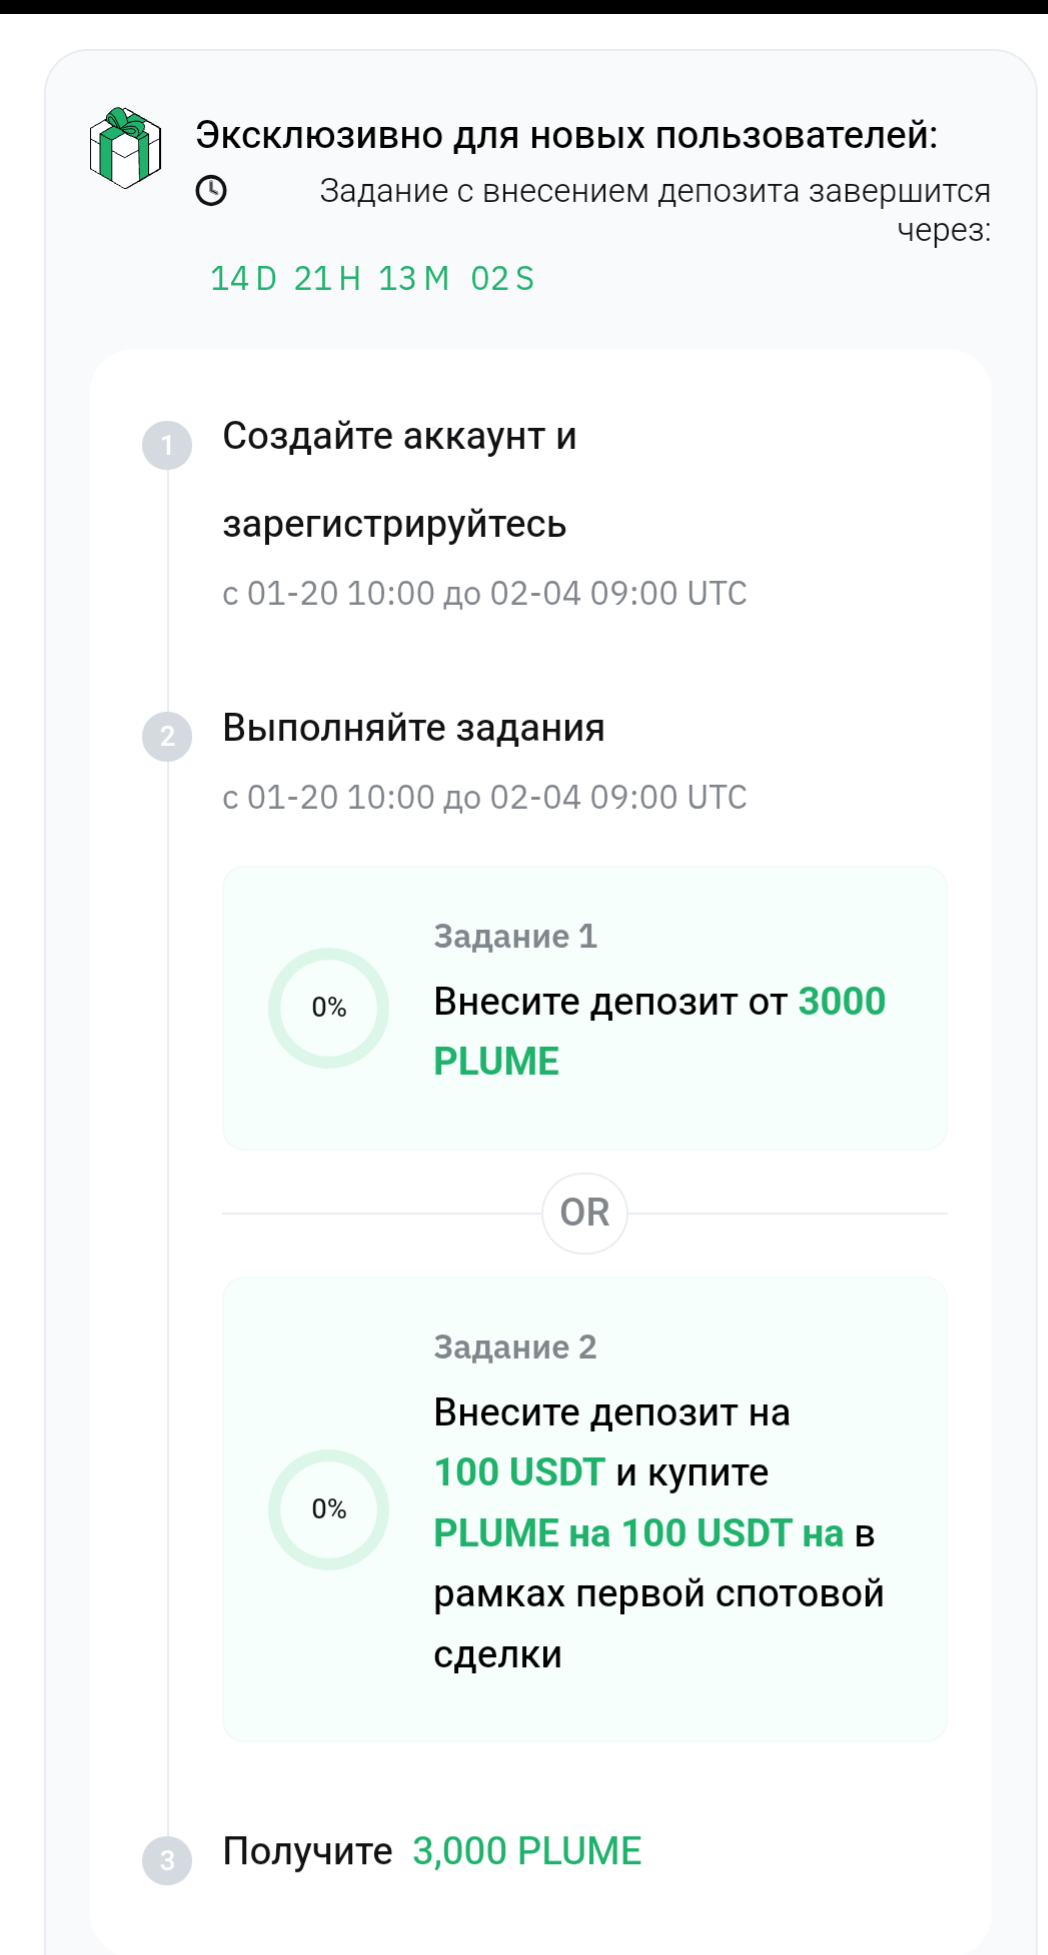
Task: Click the Получите step label
Action: [x=307, y=1851]
